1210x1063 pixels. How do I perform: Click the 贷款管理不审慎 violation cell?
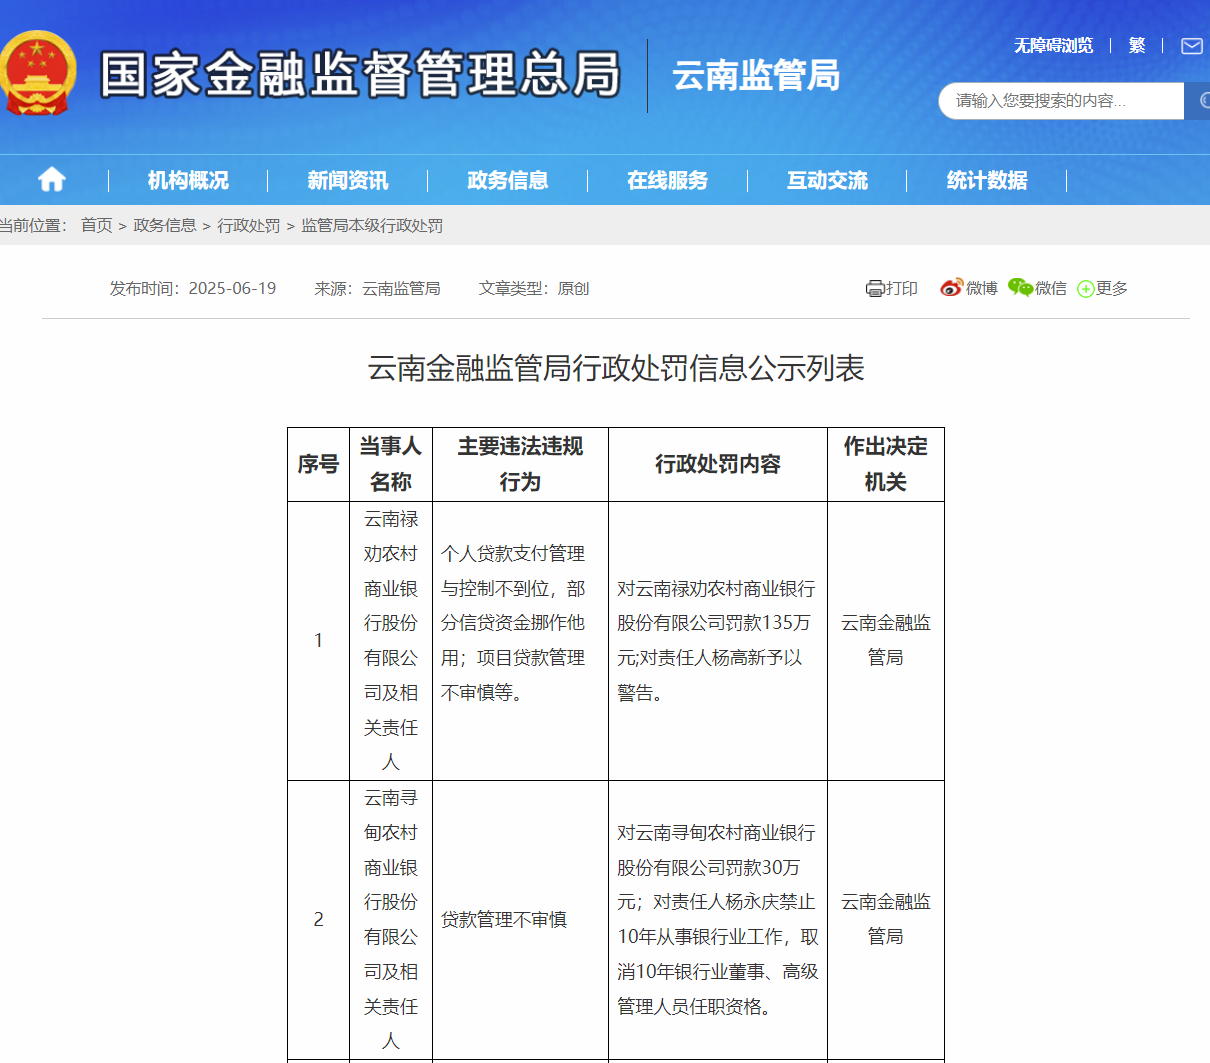[x=520, y=920]
